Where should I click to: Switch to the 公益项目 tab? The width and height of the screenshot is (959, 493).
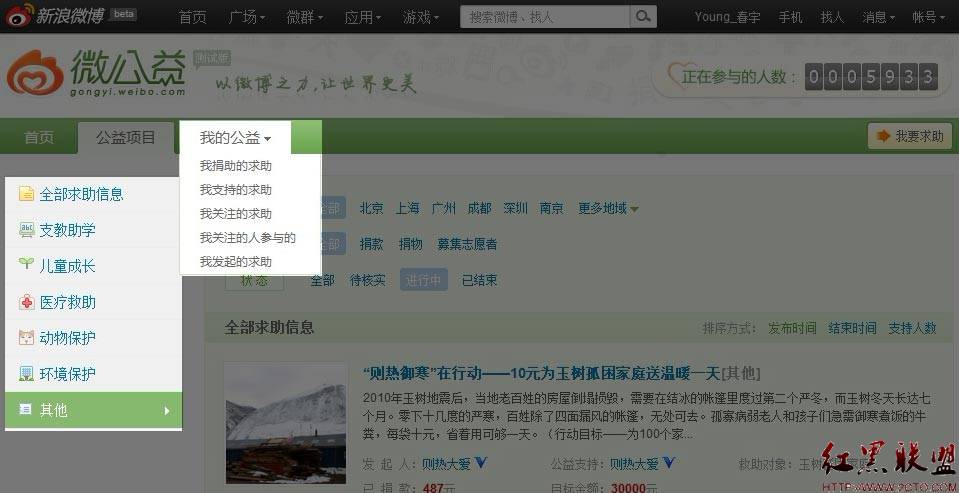point(126,137)
